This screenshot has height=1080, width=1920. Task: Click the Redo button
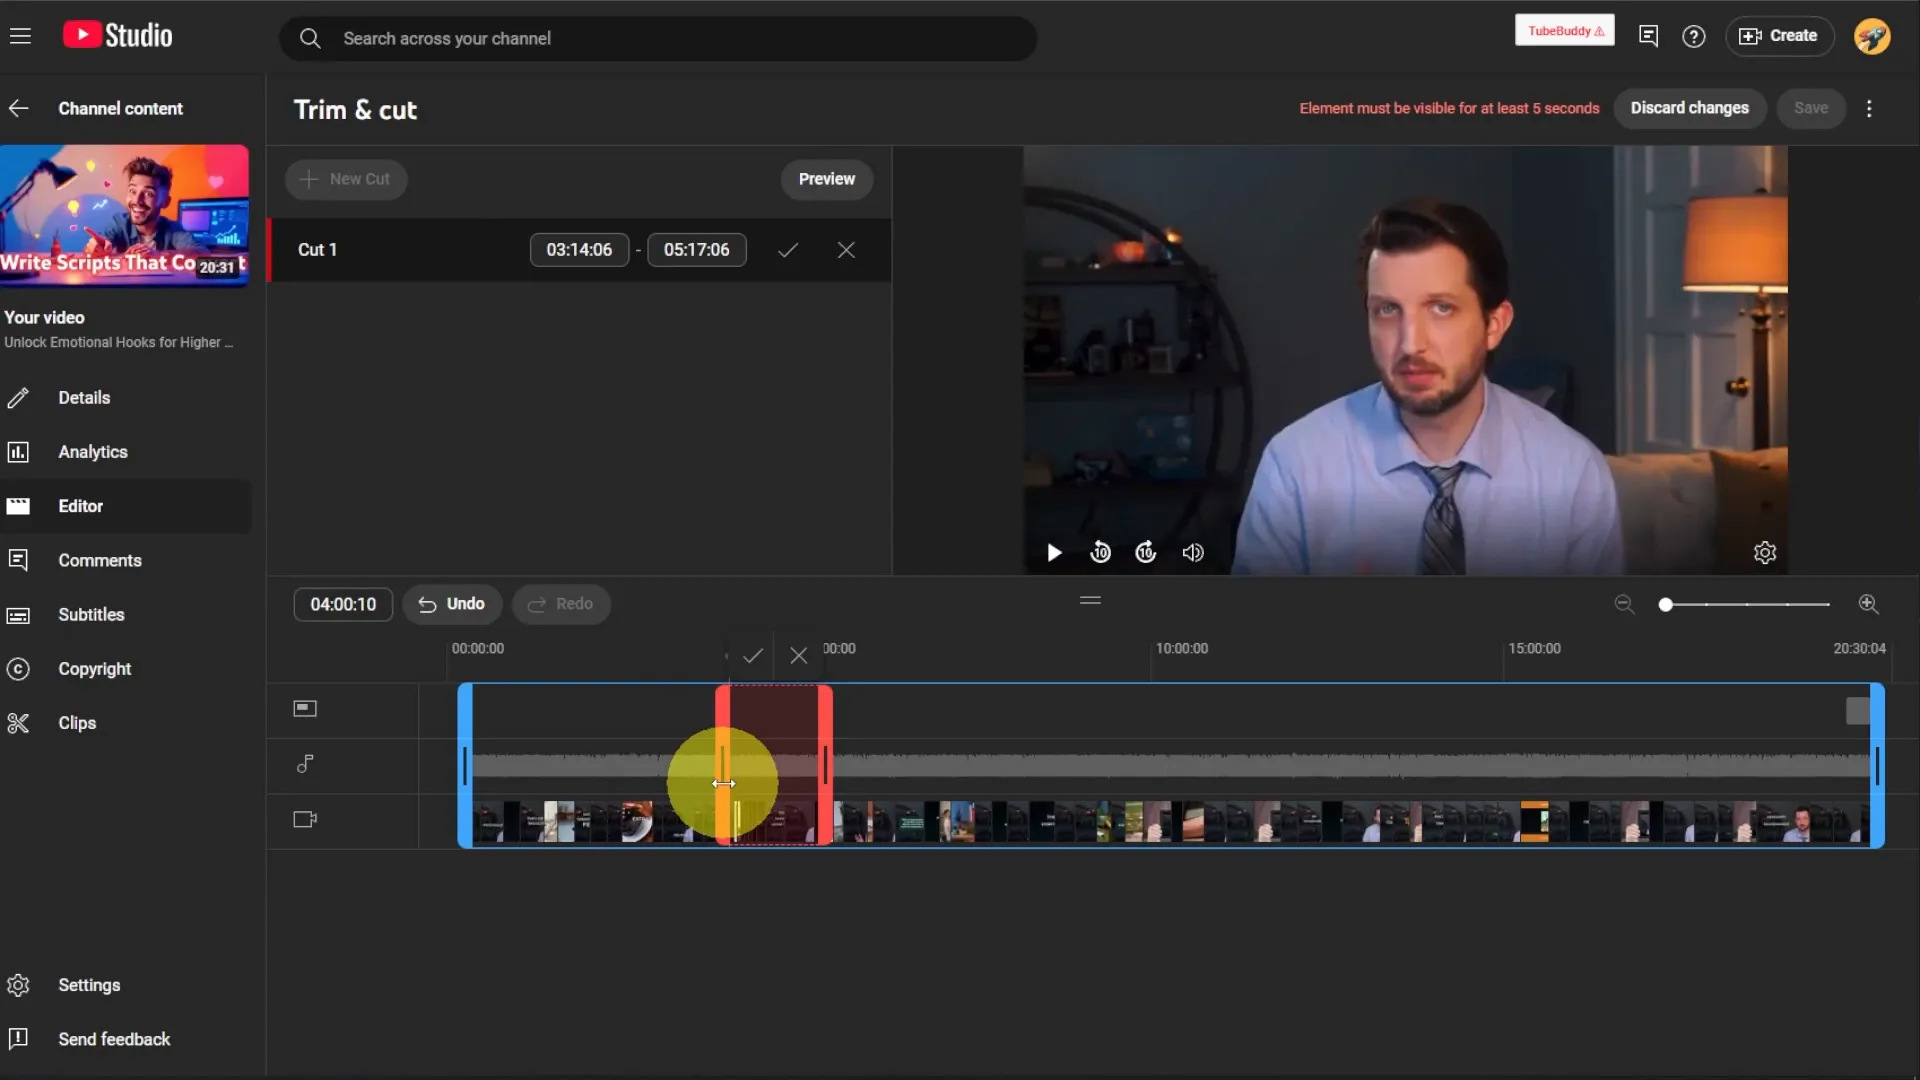point(561,604)
